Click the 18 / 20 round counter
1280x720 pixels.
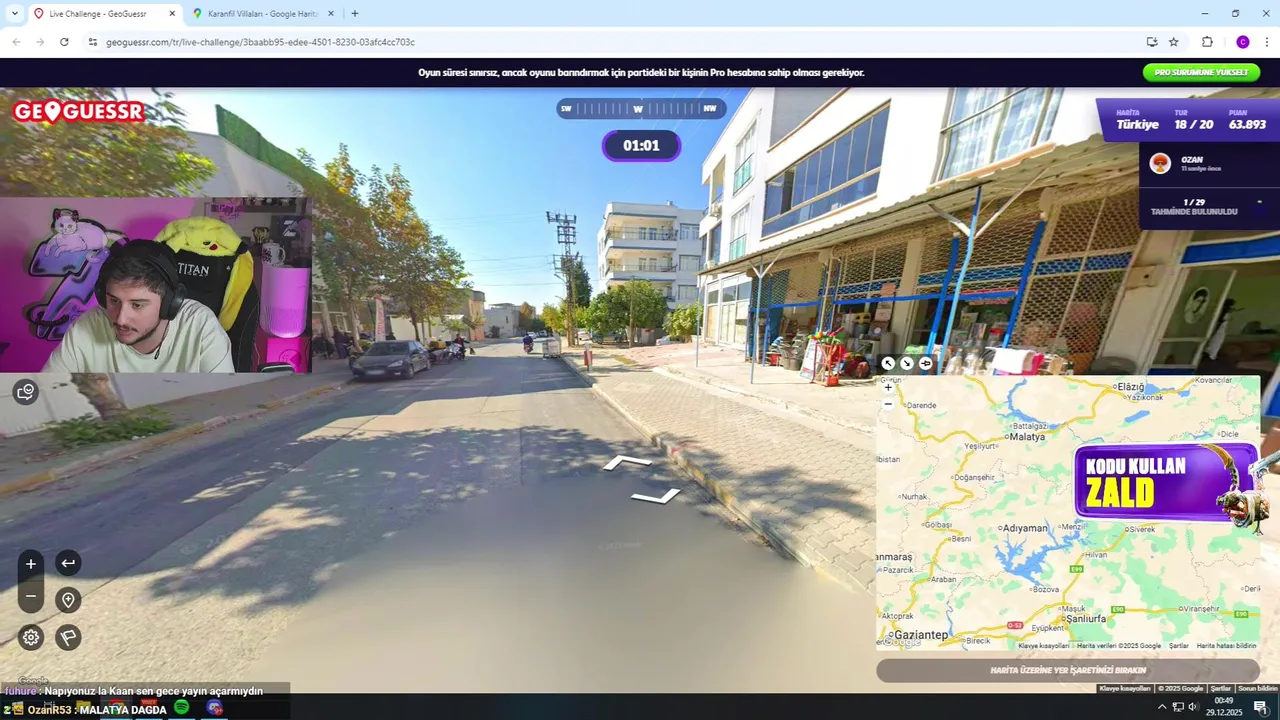click(x=1194, y=125)
